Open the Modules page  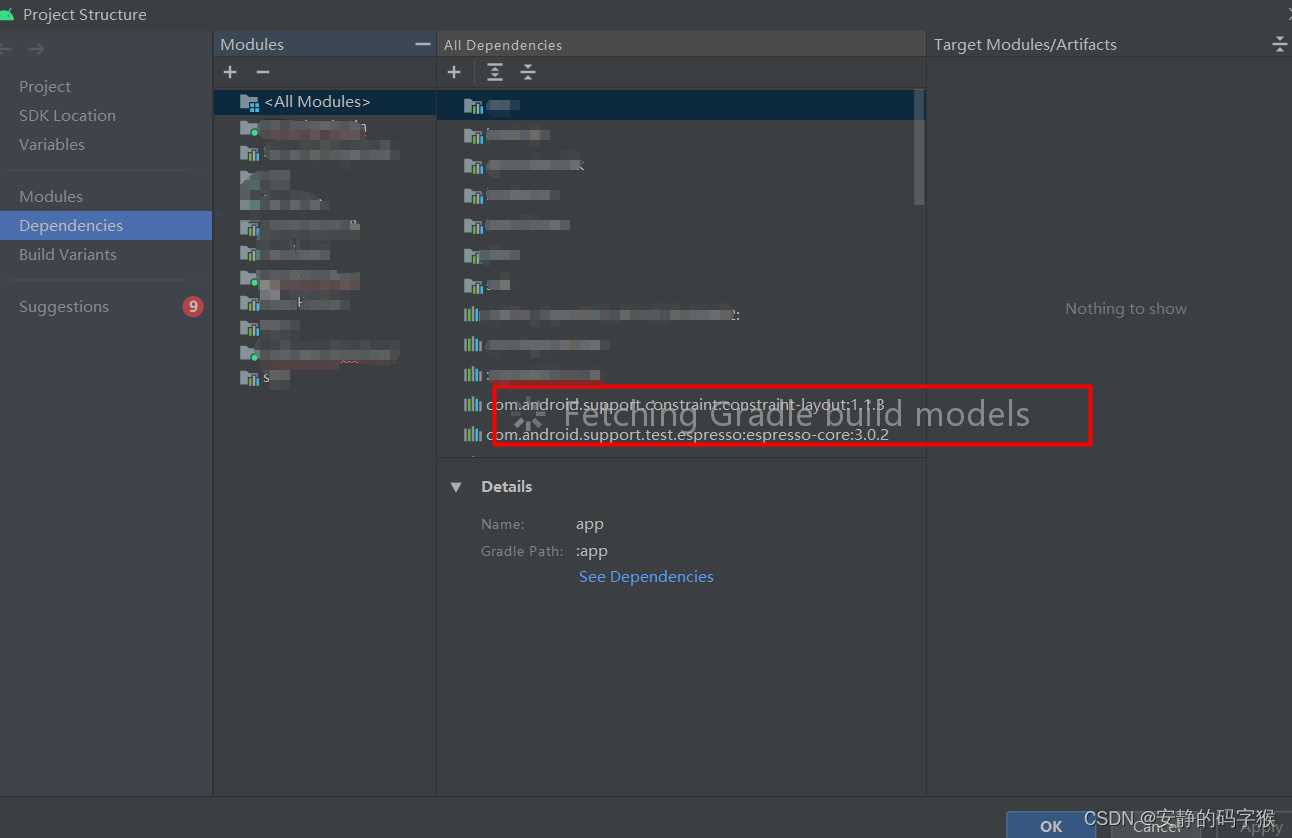click(x=51, y=197)
